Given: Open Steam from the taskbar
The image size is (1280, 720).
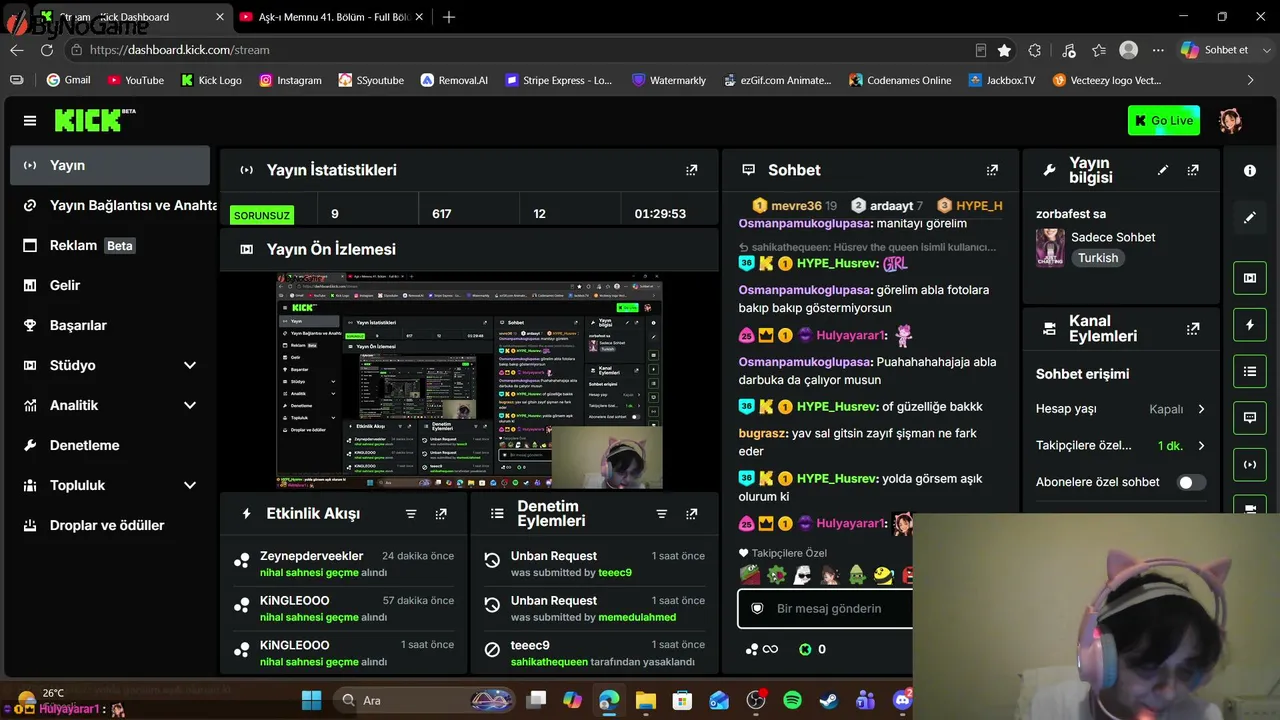Looking at the screenshot, I should point(829,700).
